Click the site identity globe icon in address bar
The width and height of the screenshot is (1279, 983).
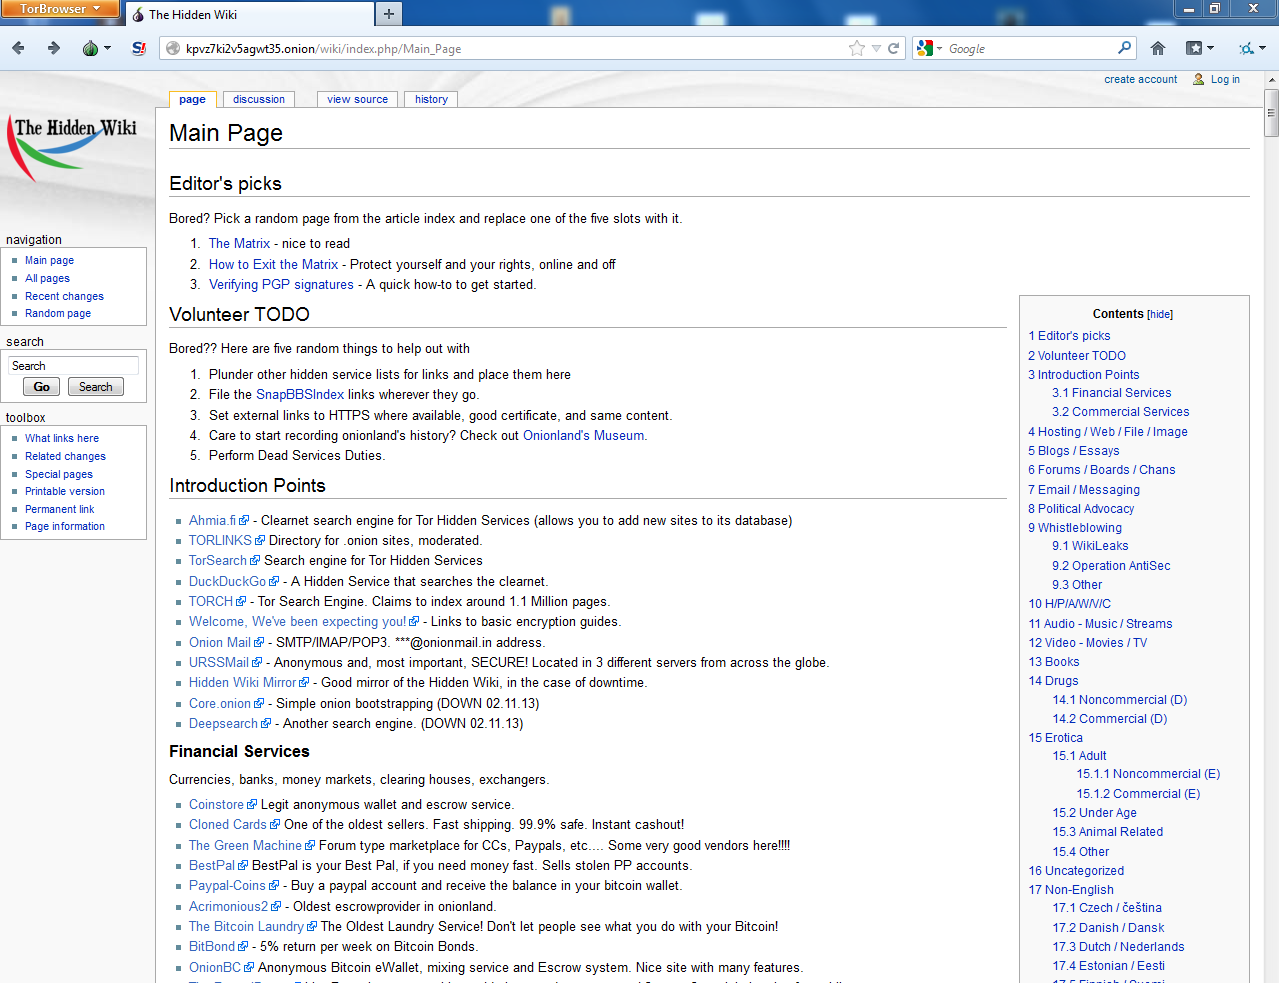click(172, 48)
